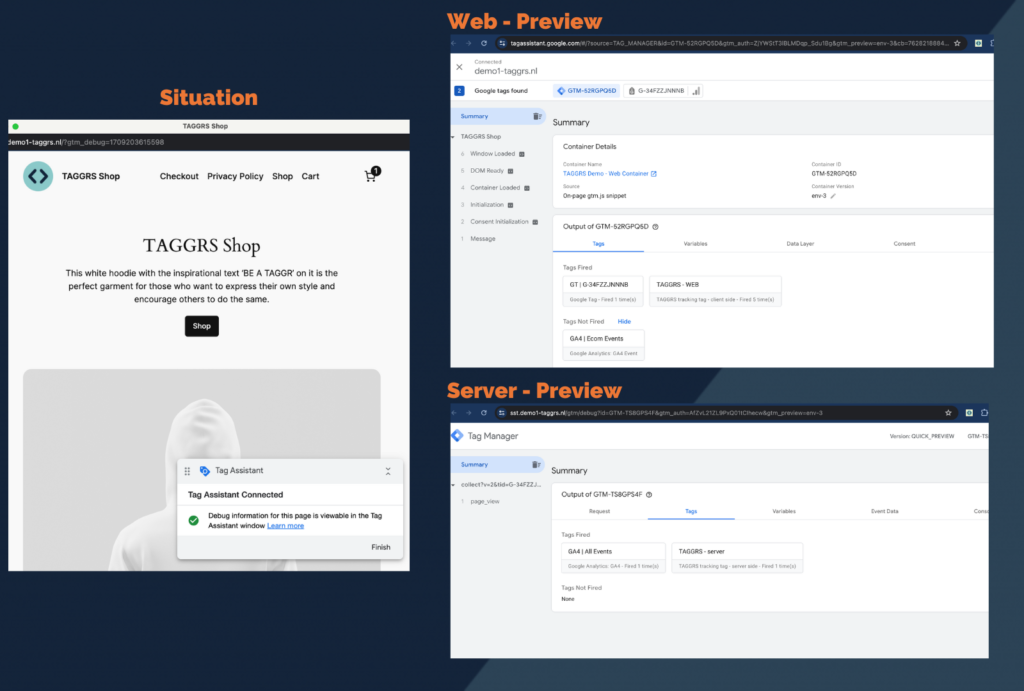The height and width of the screenshot is (691, 1024).
Task: Open help icon beside Output of GTM-TS8GPS4F
Action: [648, 495]
